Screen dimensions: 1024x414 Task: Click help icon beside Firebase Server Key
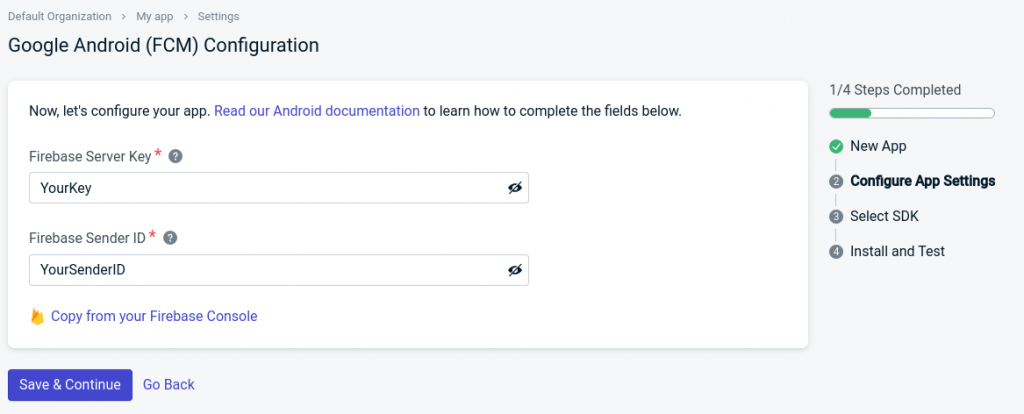pyautogui.click(x=175, y=156)
